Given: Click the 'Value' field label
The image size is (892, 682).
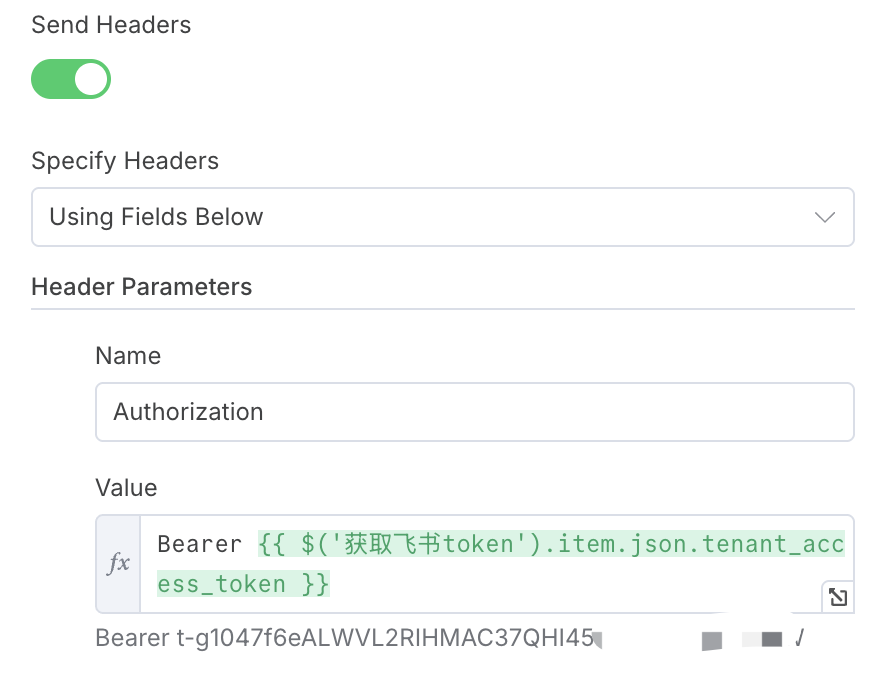Looking at the screenshot, I should (126, 488).
